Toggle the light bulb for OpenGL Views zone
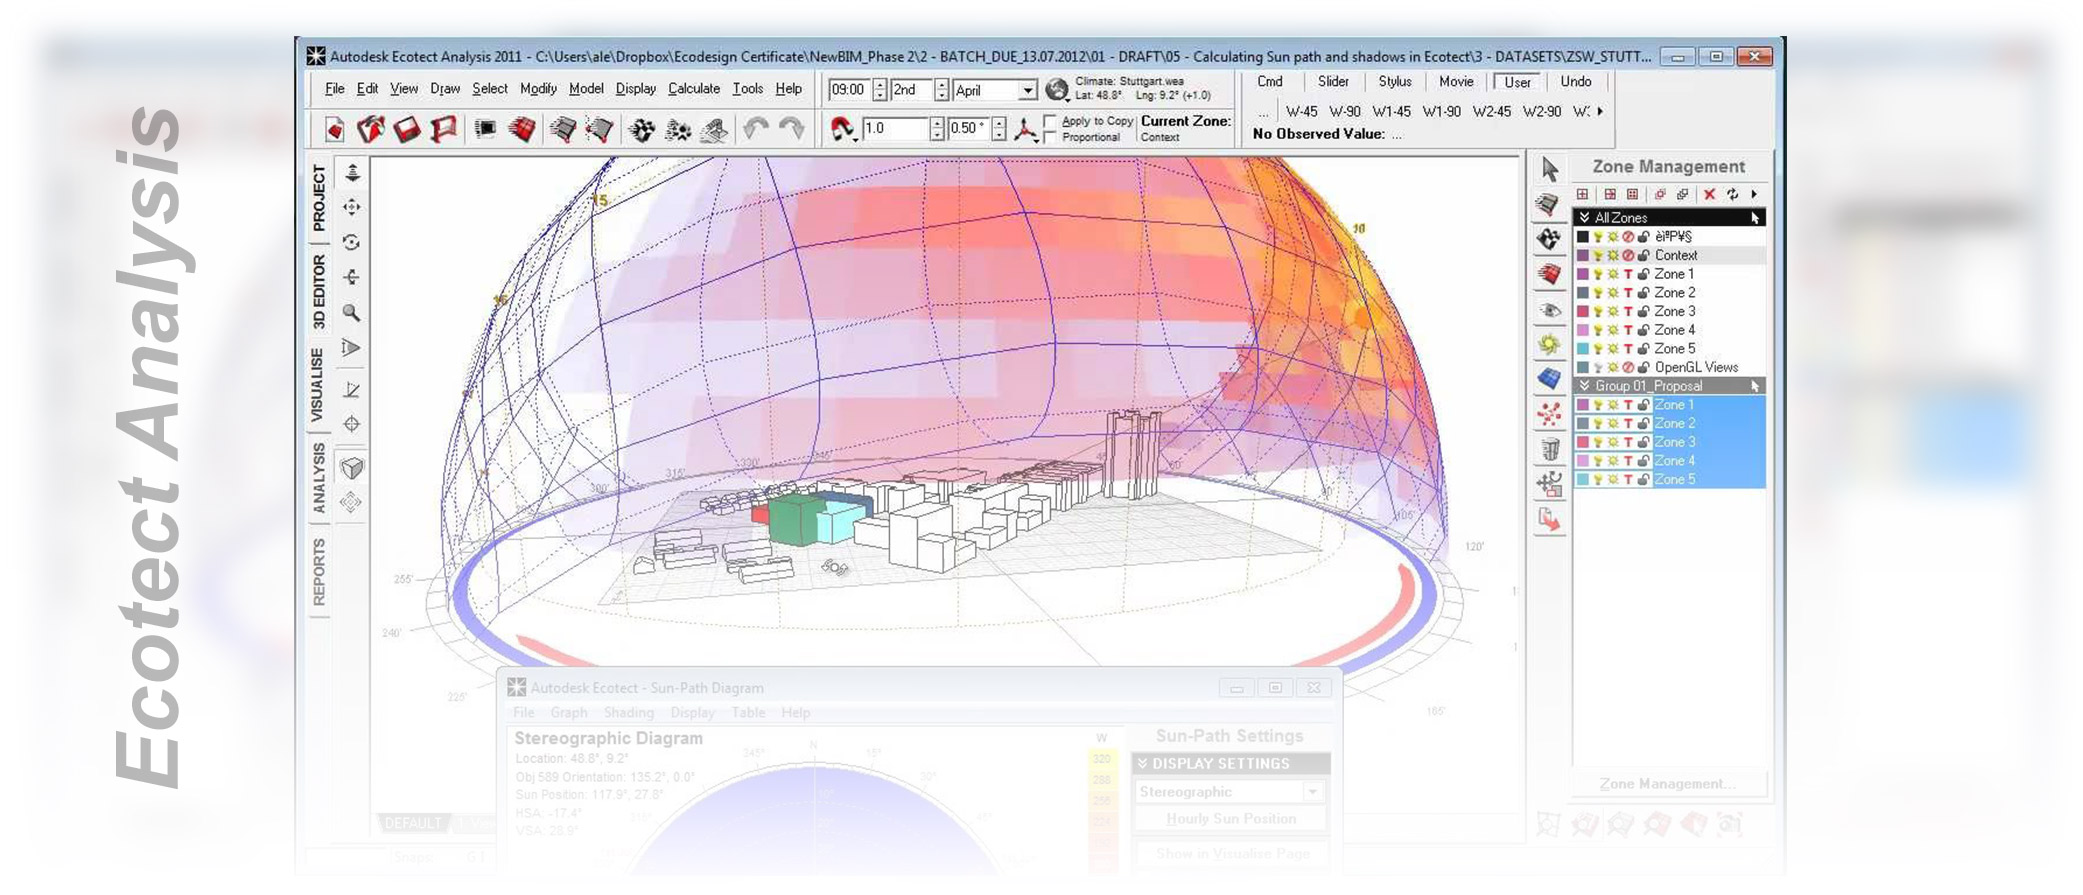2083x895 pixels. point(1597,367)
